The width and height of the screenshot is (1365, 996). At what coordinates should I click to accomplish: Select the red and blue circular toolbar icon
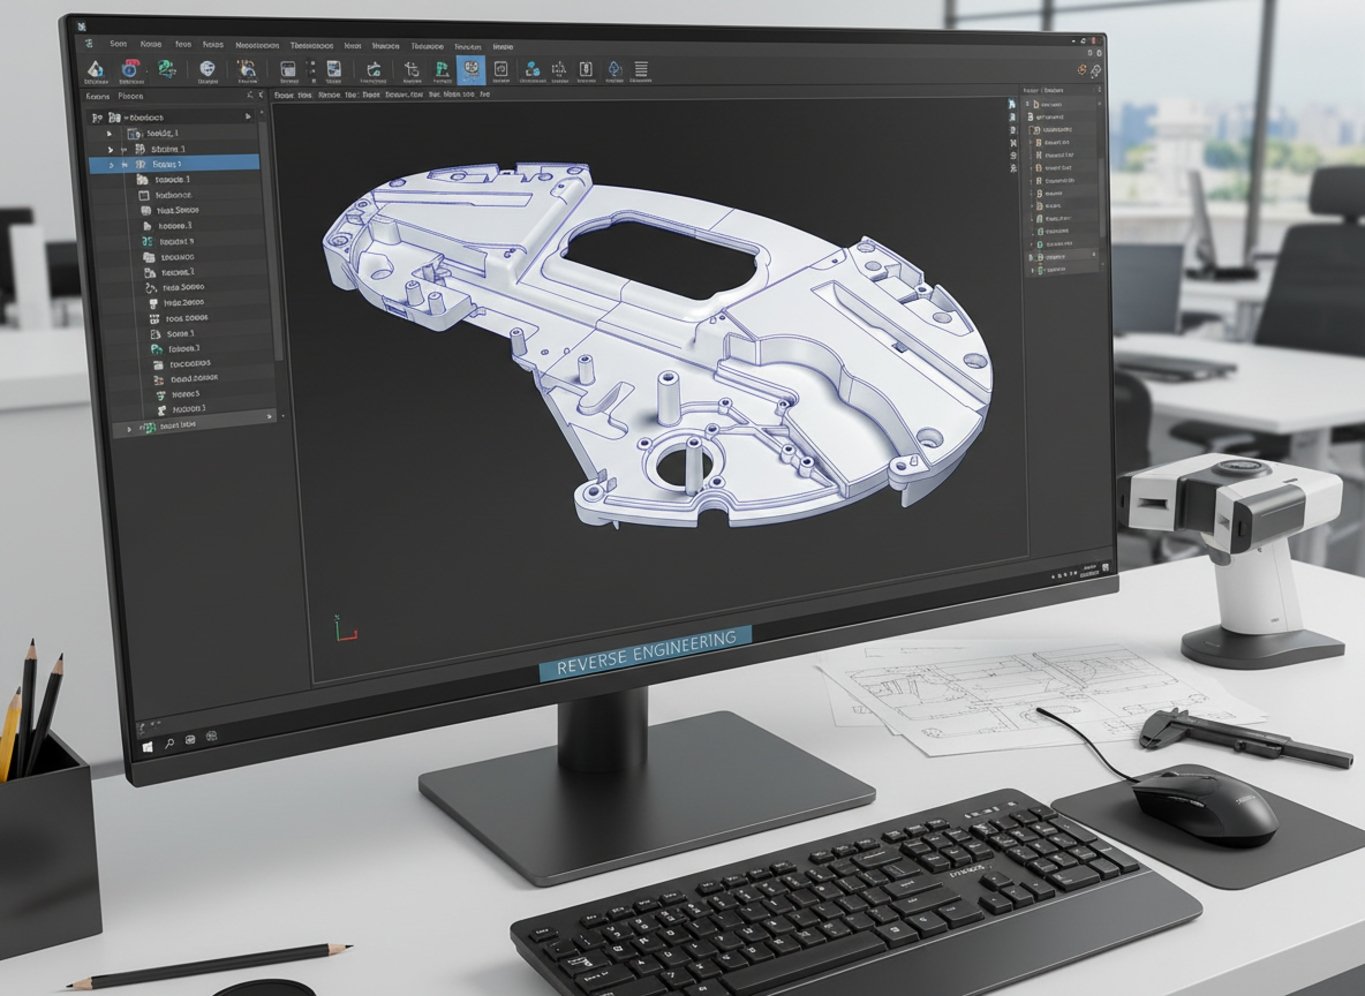[x=129, y=69]
